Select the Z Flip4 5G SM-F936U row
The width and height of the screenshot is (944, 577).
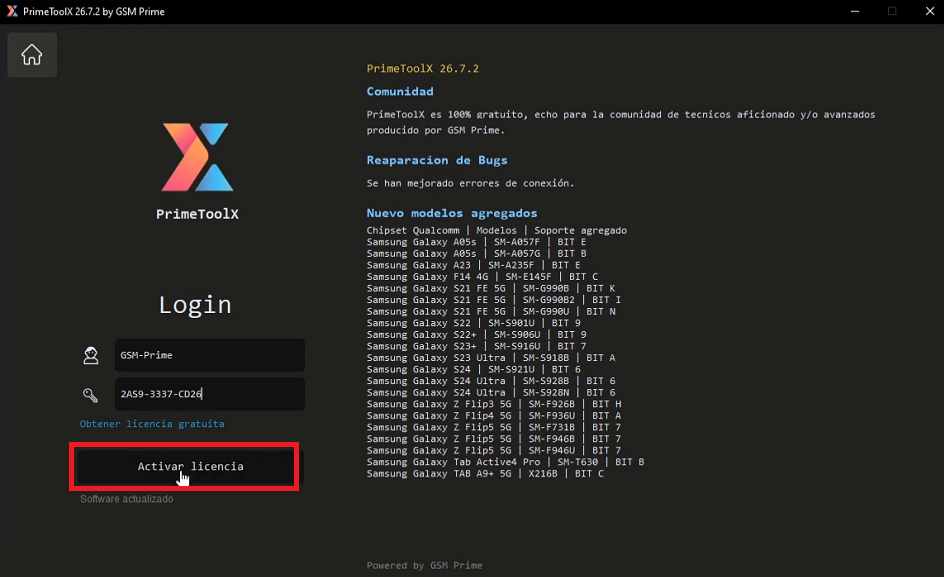pos(494,416)
